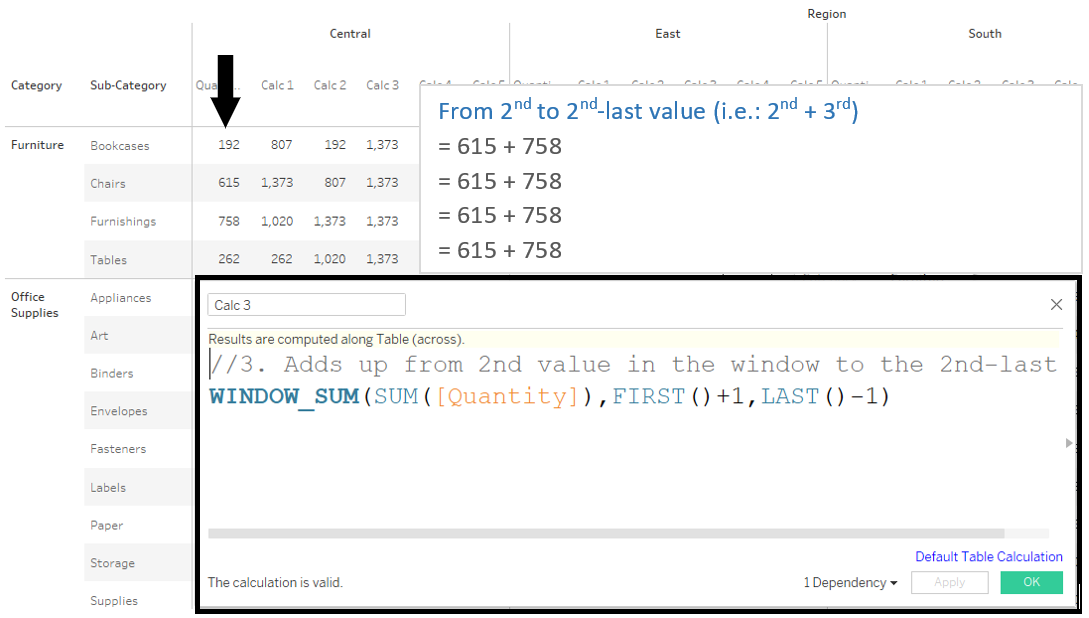
Task: Click the Office Supplies category label
Action: pyautogui.click(x=35, y=305)
